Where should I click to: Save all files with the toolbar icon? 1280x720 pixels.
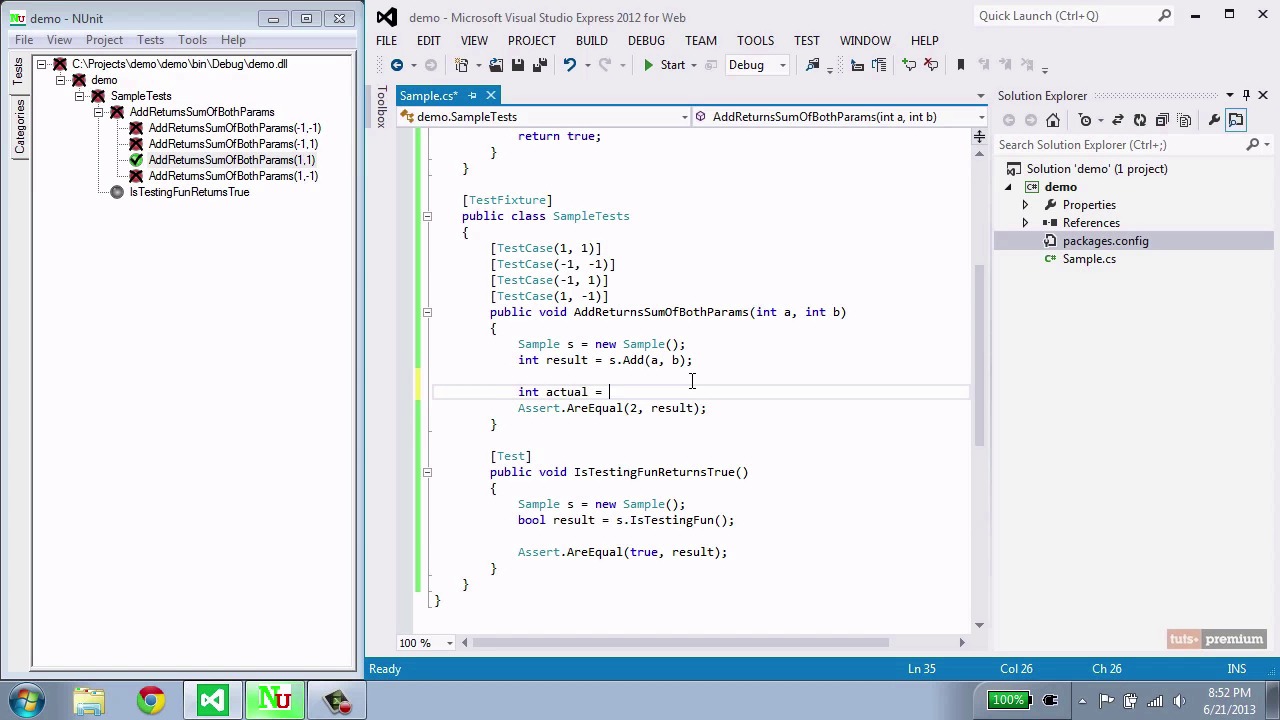click(540, 65)
